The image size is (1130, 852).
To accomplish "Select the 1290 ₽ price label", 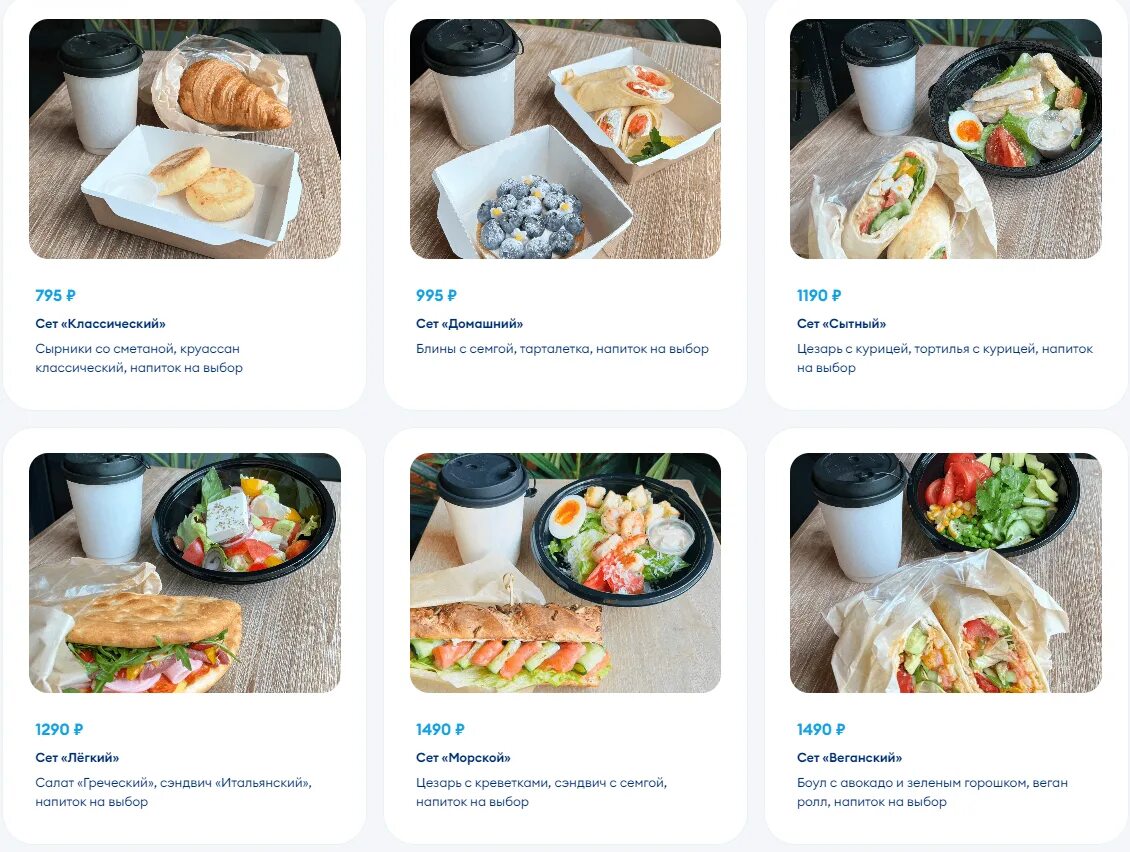I will coord(59,729).
